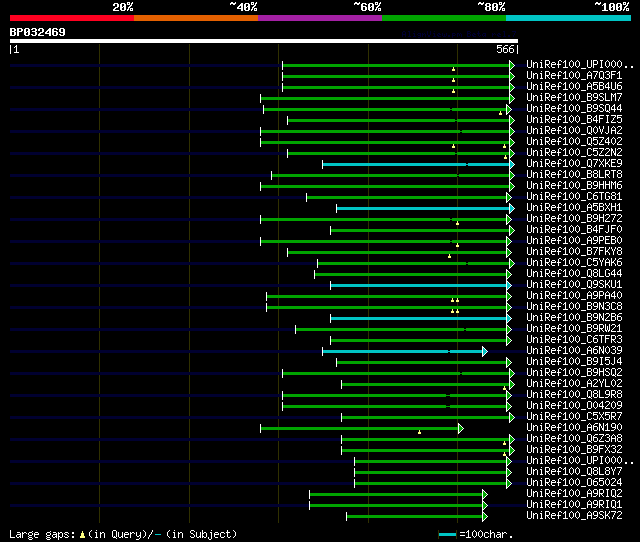Click the purple ~60% identity legend segment
This screenshot has width=640, height=542.
click(x=320, y=18)
